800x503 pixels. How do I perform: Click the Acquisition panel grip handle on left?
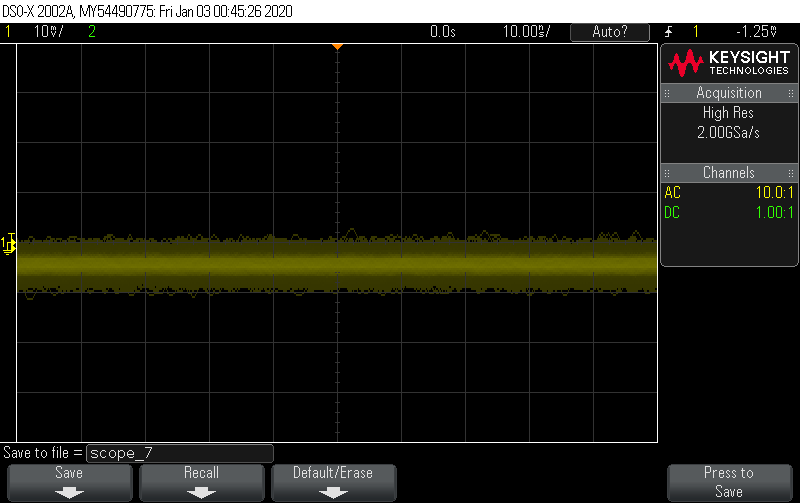[667, 93]
